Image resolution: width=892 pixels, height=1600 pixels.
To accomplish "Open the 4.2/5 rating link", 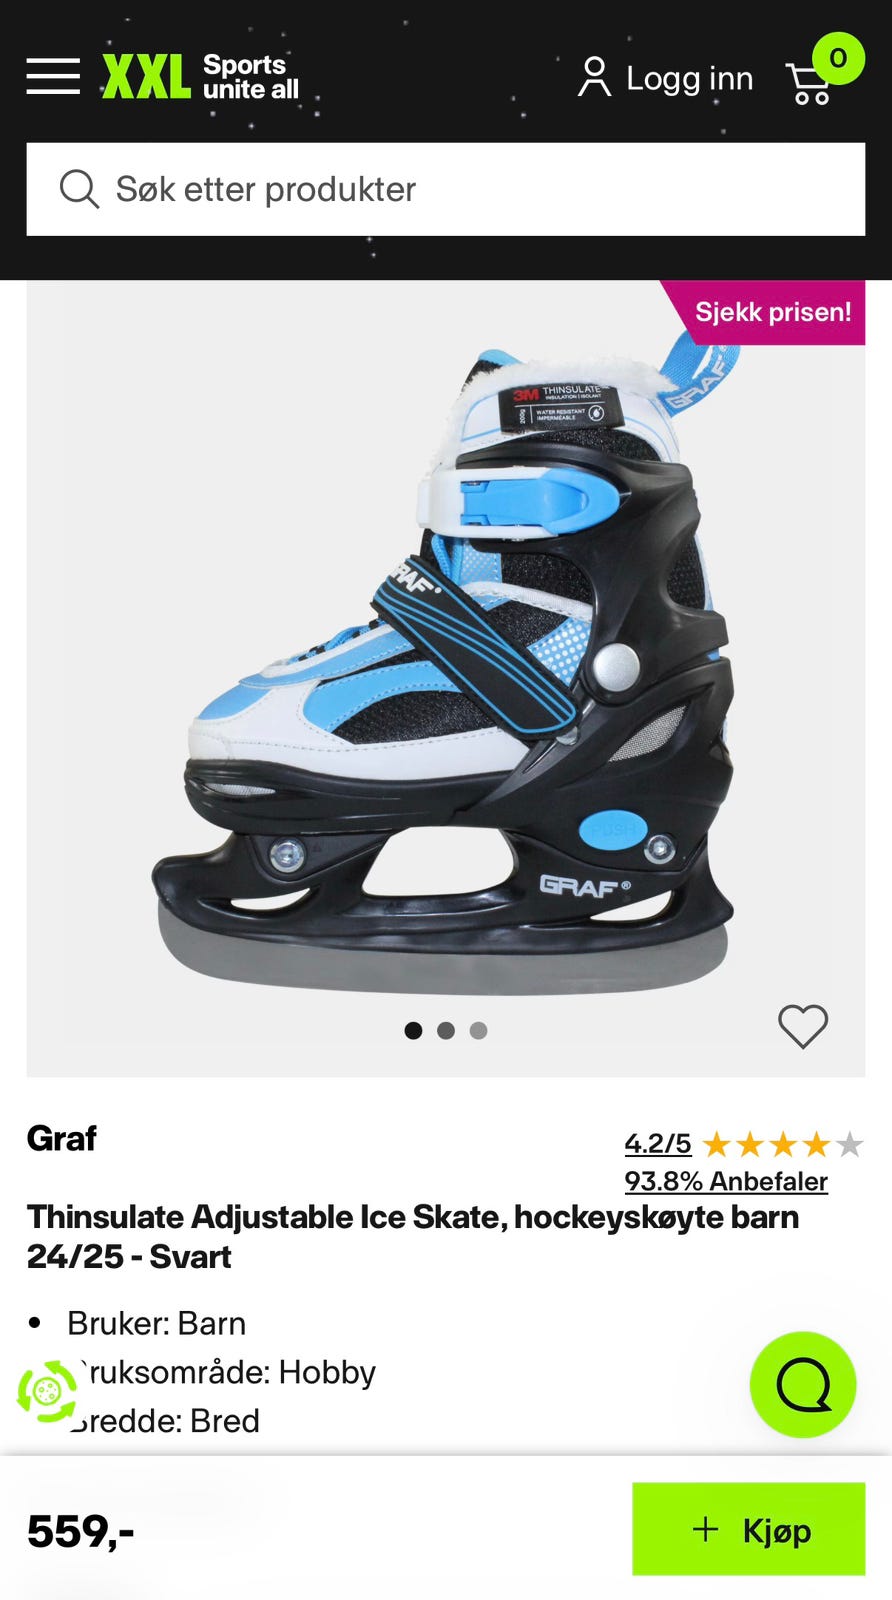I will pyautogui.click(x=658, y=1143).
